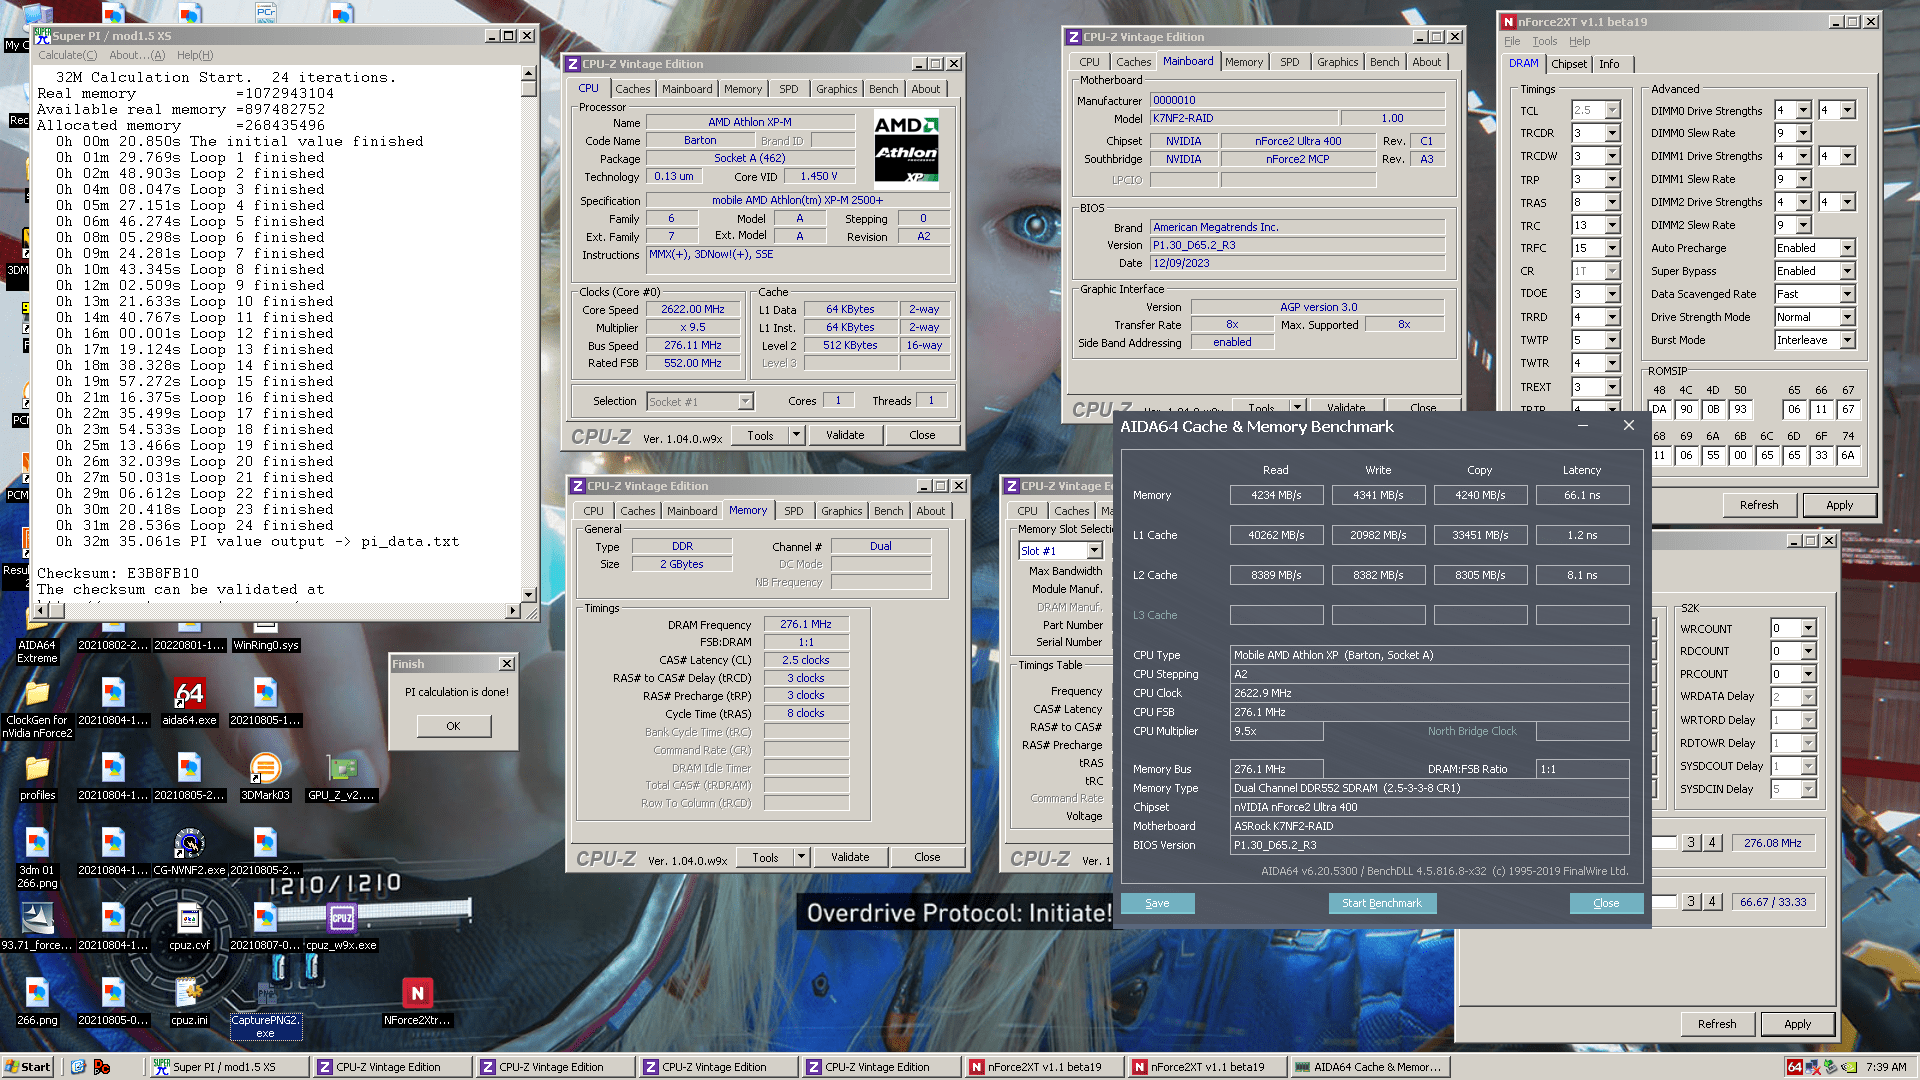Click Apply in nForce2XT DRAM window
The image size is (1920, 1080).
[1840, 505]
